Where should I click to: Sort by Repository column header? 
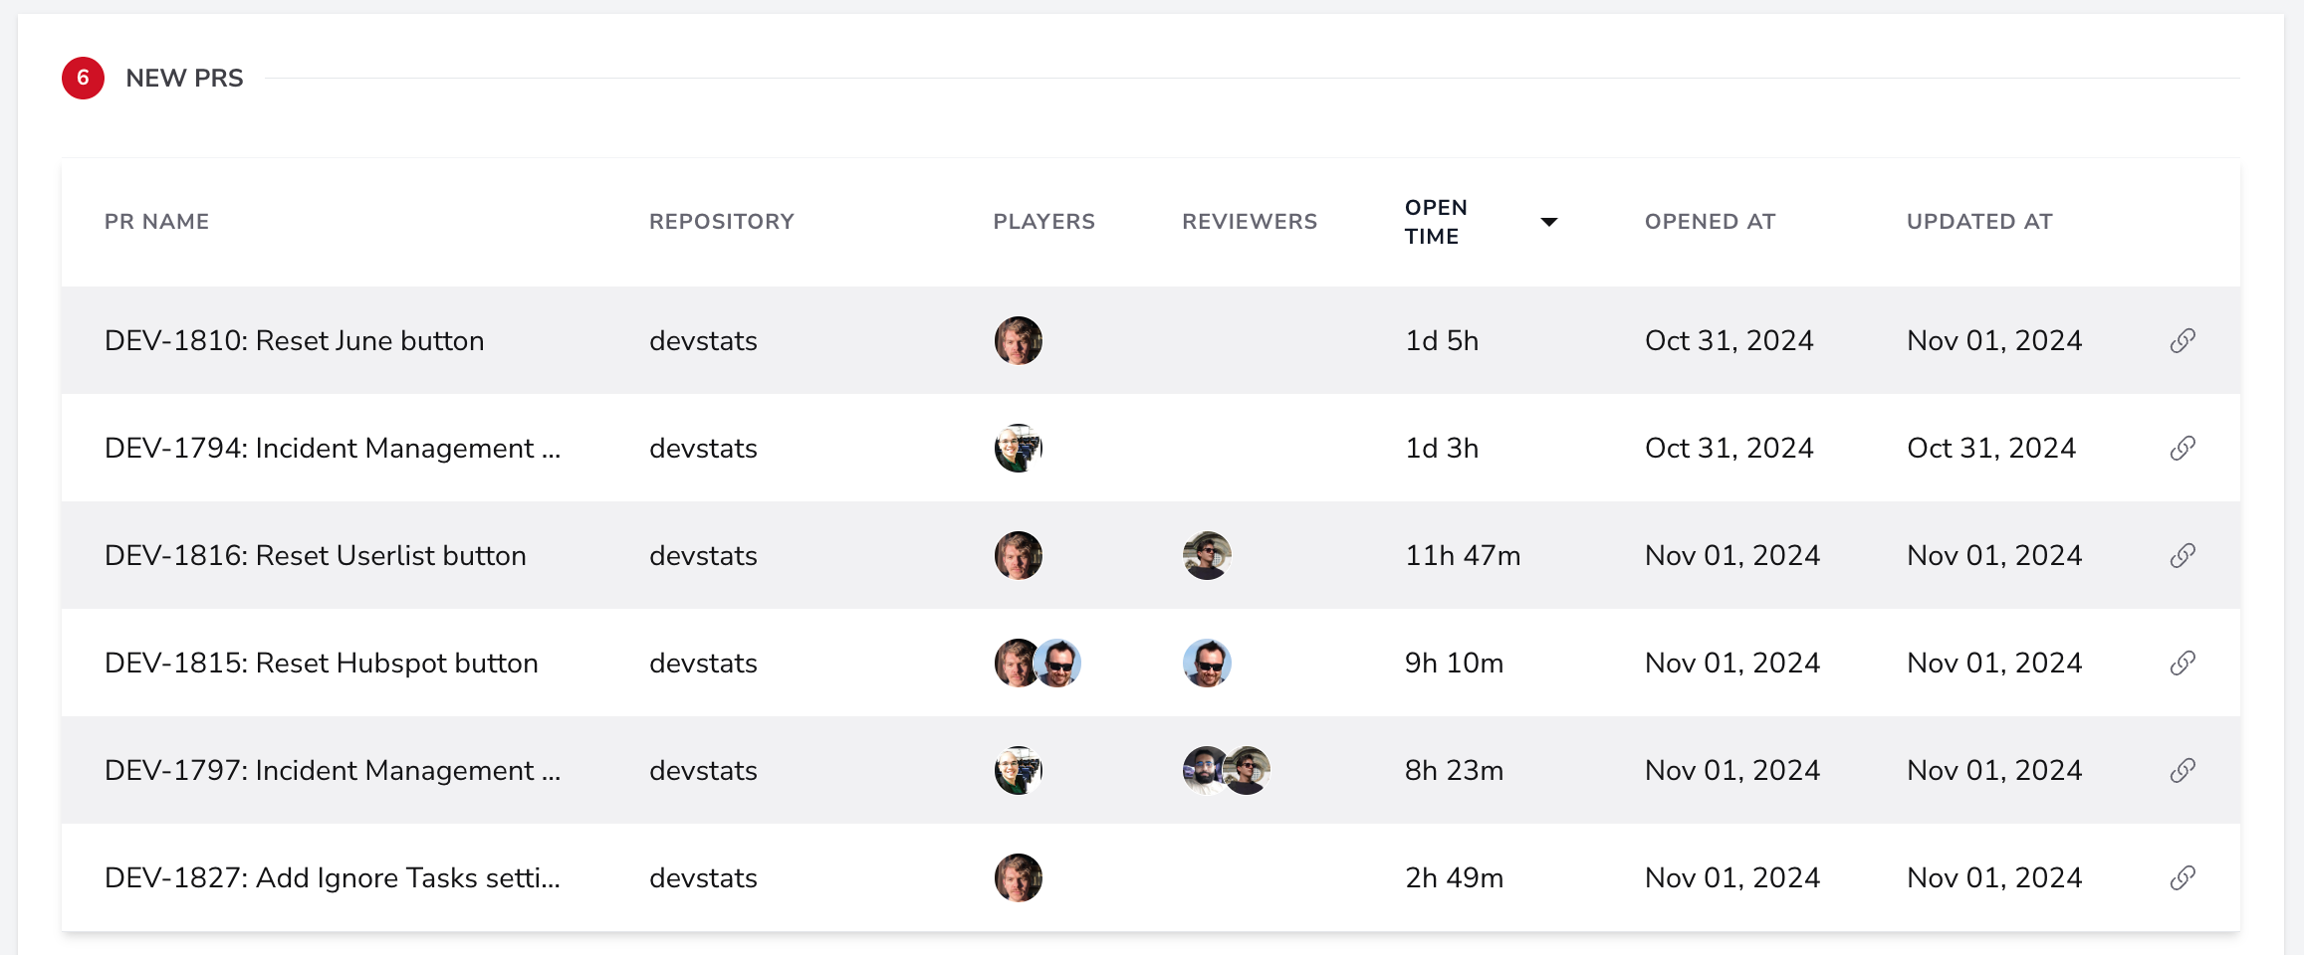pyautogui.click(x=722, y=222)
